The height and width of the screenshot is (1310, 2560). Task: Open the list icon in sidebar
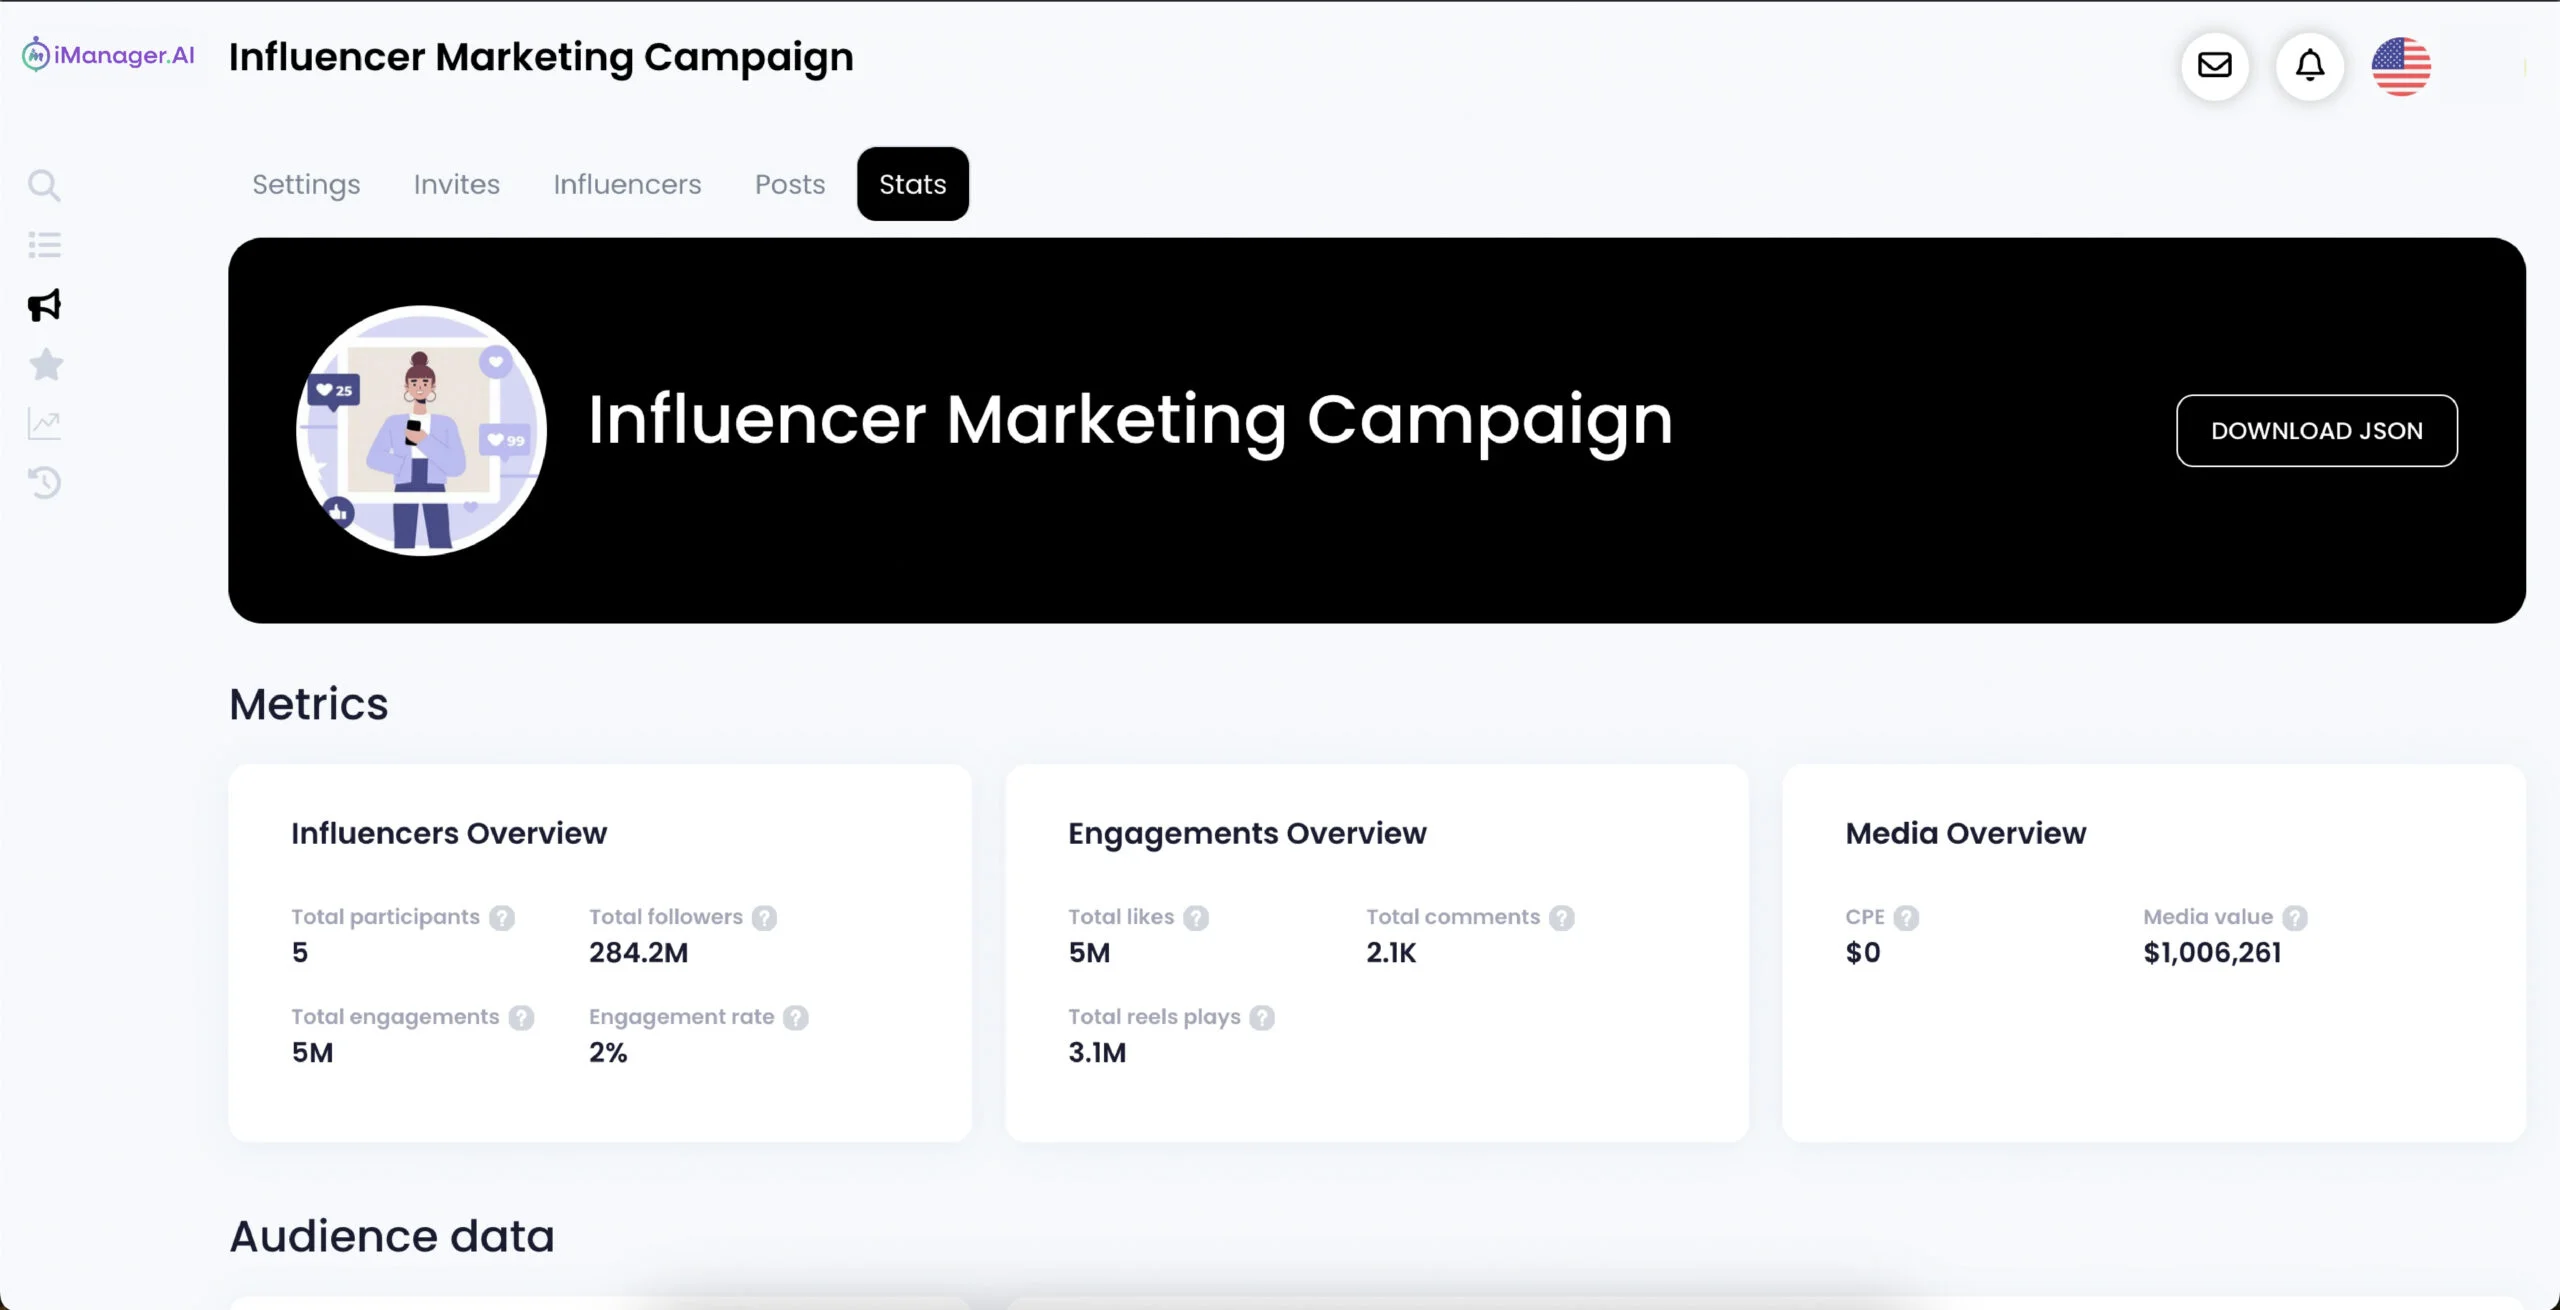click(x=44, y=245)
